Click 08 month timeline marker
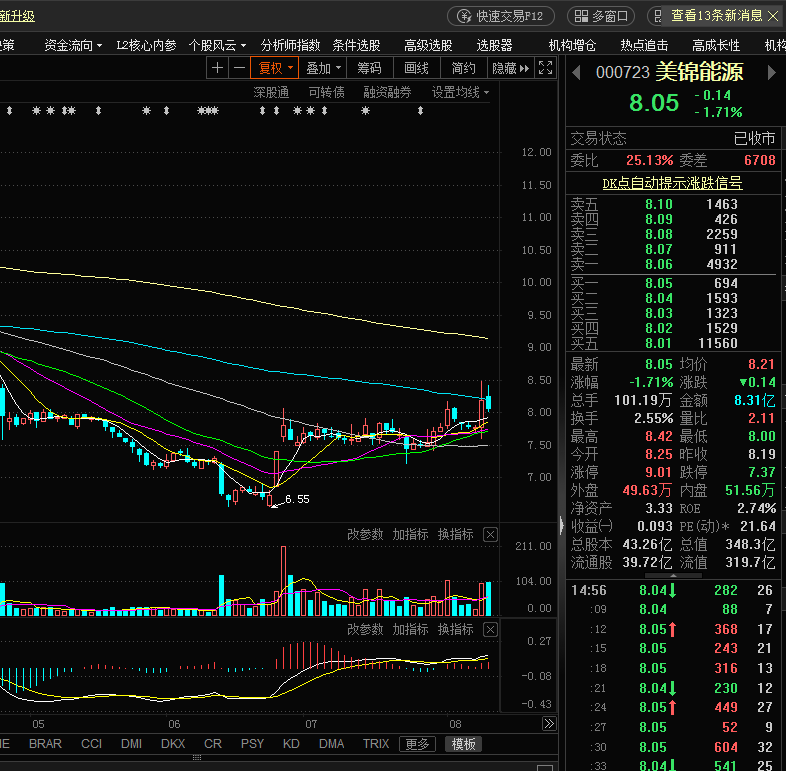The height and width of the screenshot is (771, 786). click(x=455, y=724)
